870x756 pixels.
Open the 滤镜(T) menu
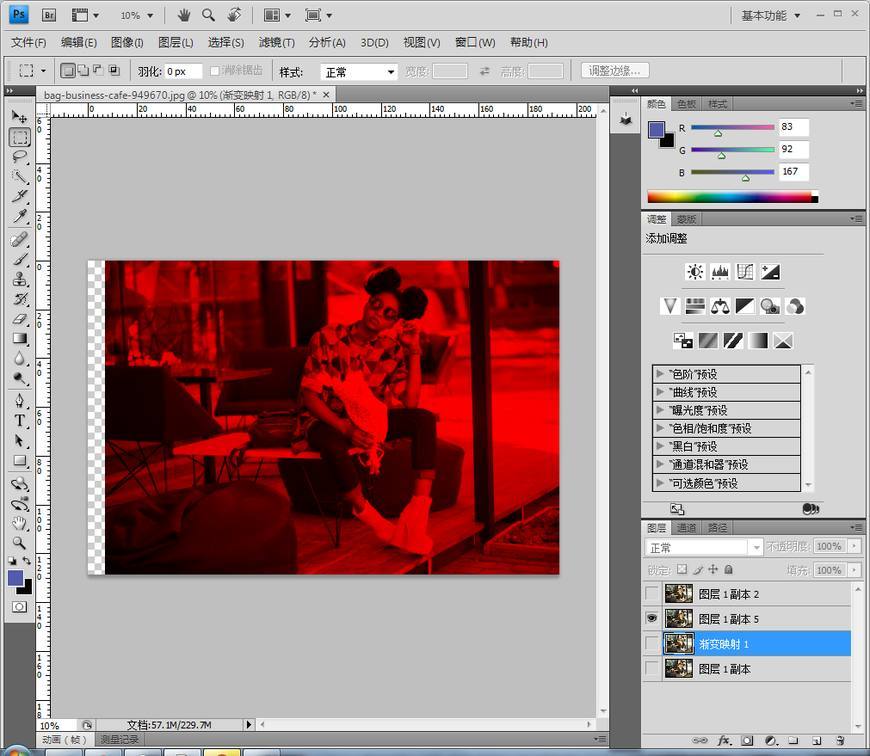(276, 43)
